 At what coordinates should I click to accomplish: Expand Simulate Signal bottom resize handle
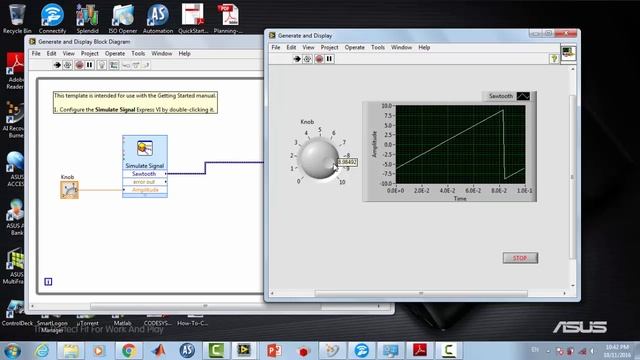(x=145, y=196)
